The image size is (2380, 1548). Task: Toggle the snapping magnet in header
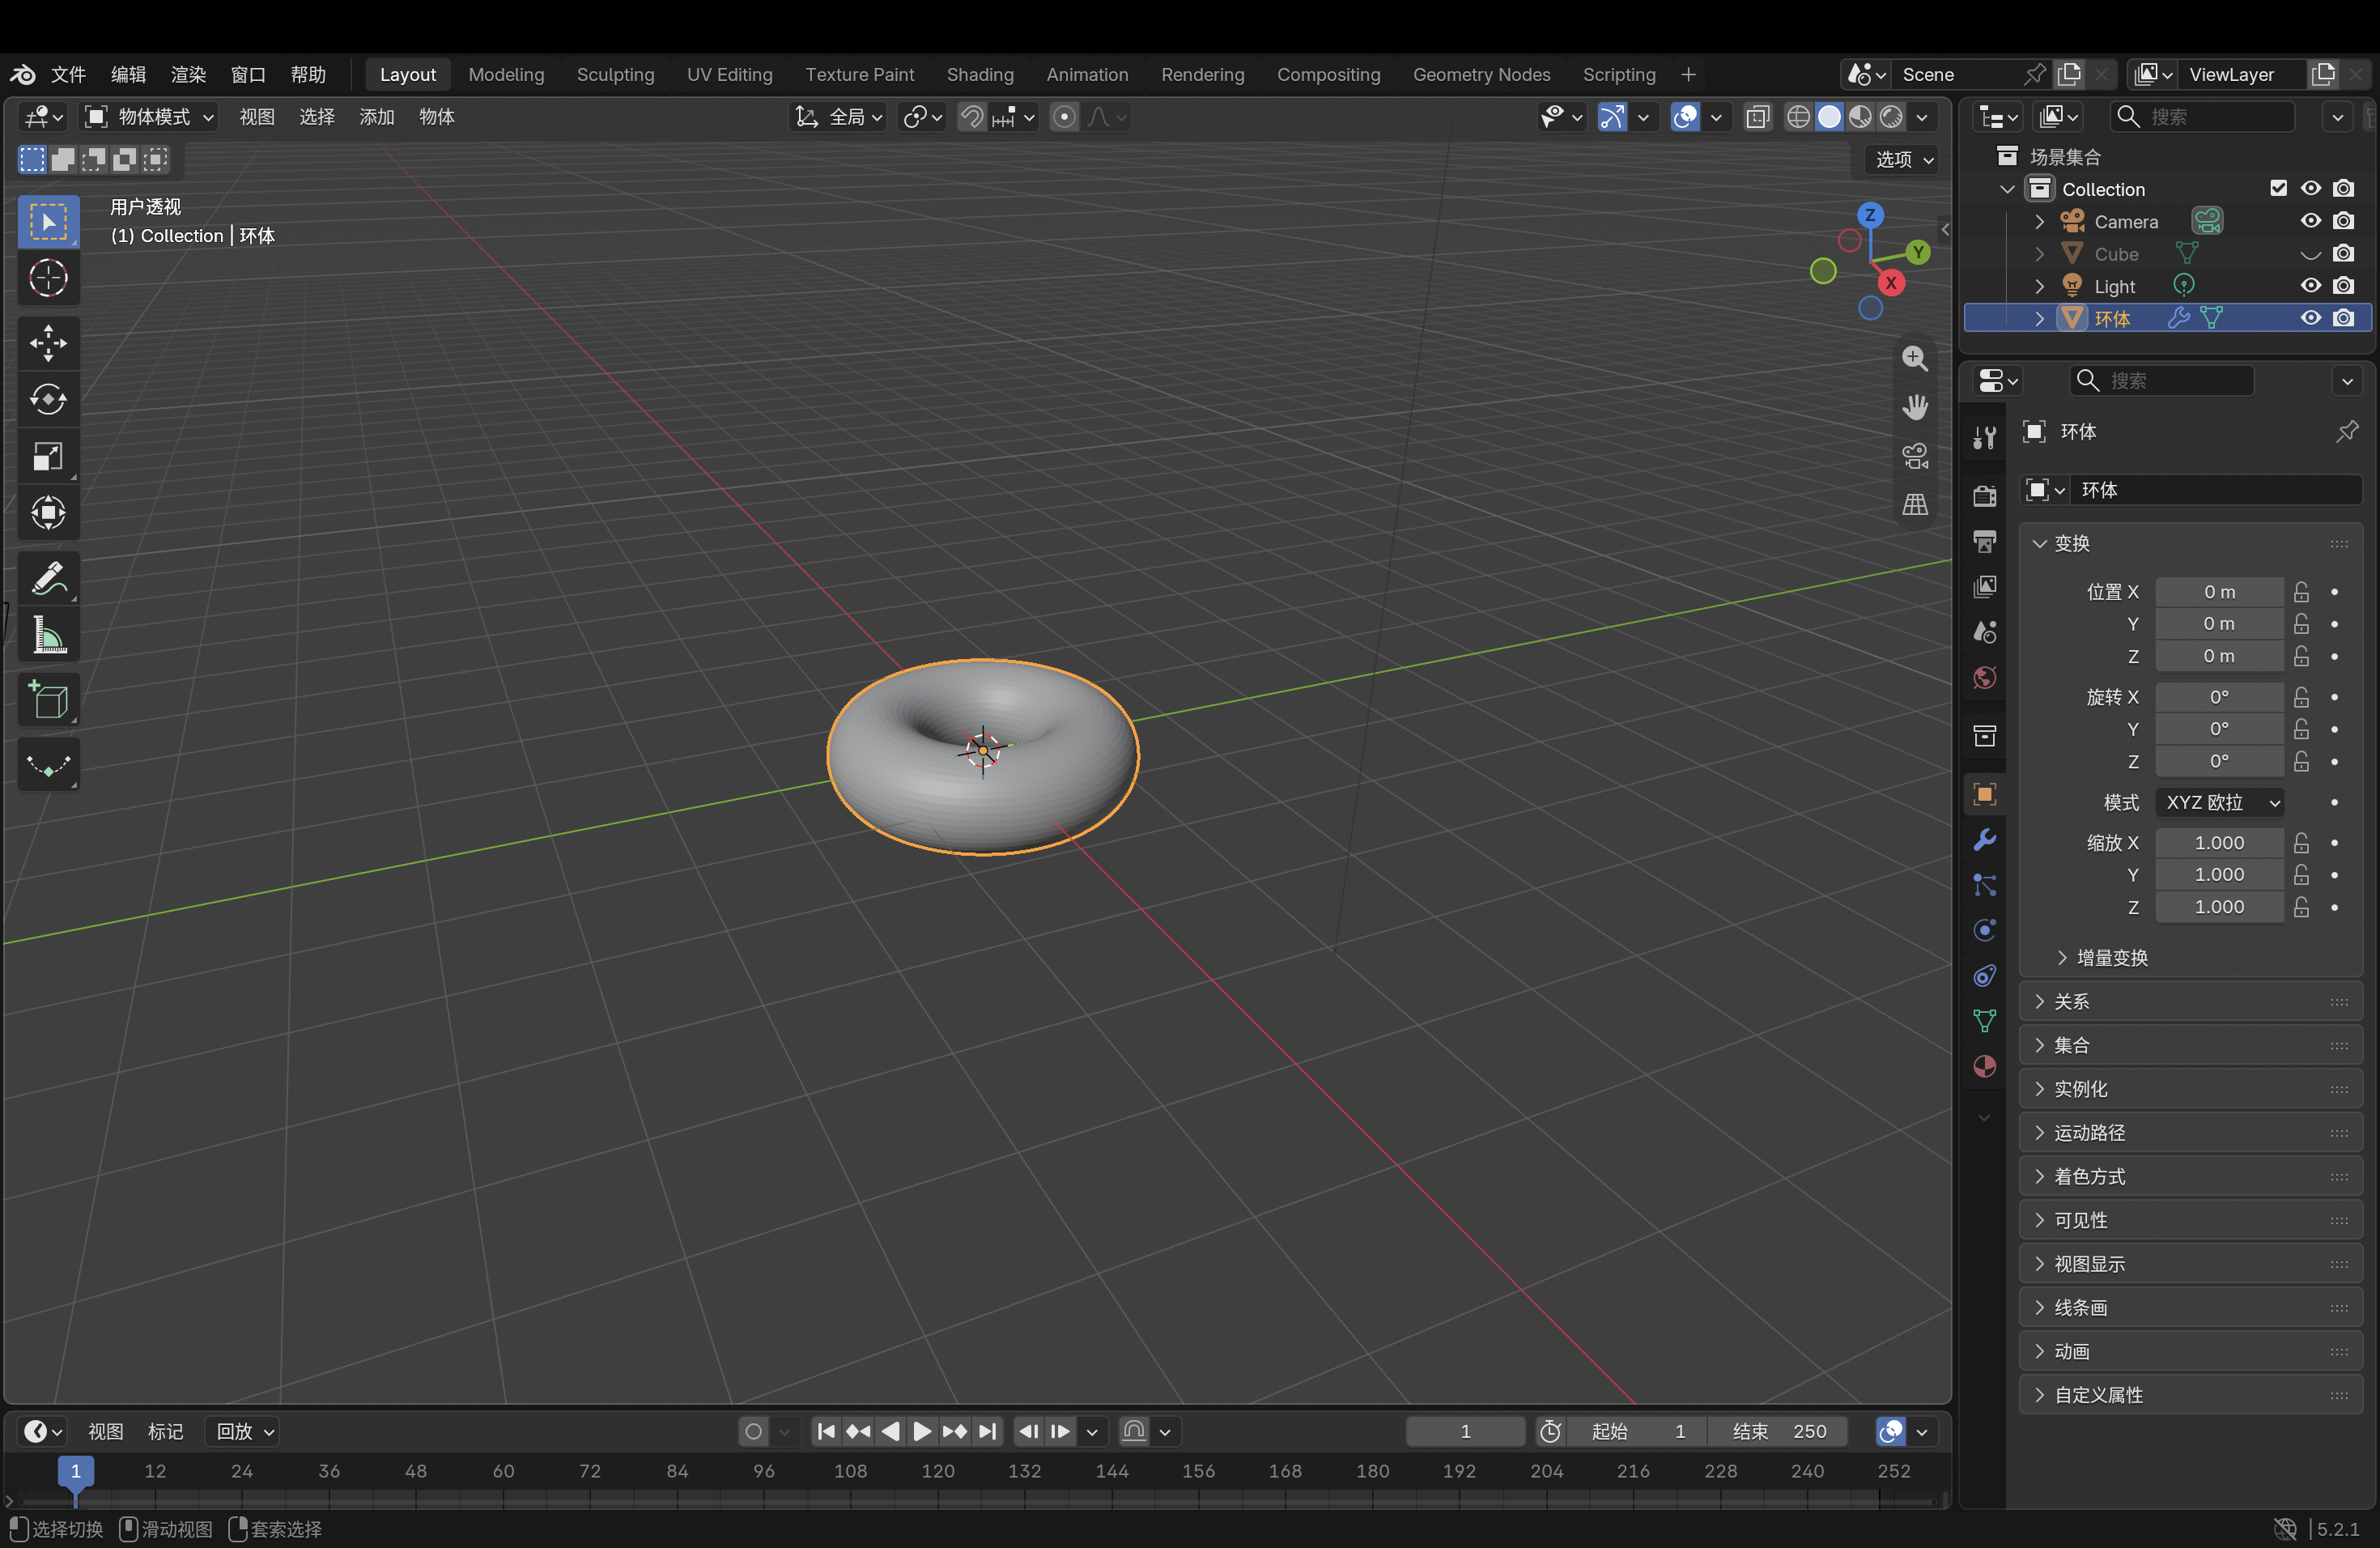971,117
